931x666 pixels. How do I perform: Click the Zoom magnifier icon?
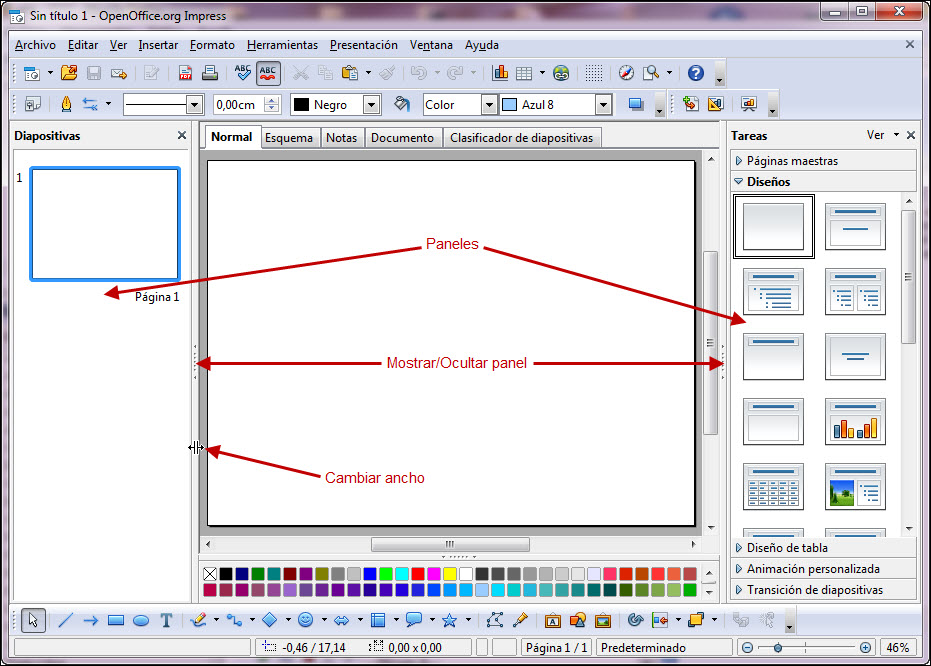tap(652, 73)
